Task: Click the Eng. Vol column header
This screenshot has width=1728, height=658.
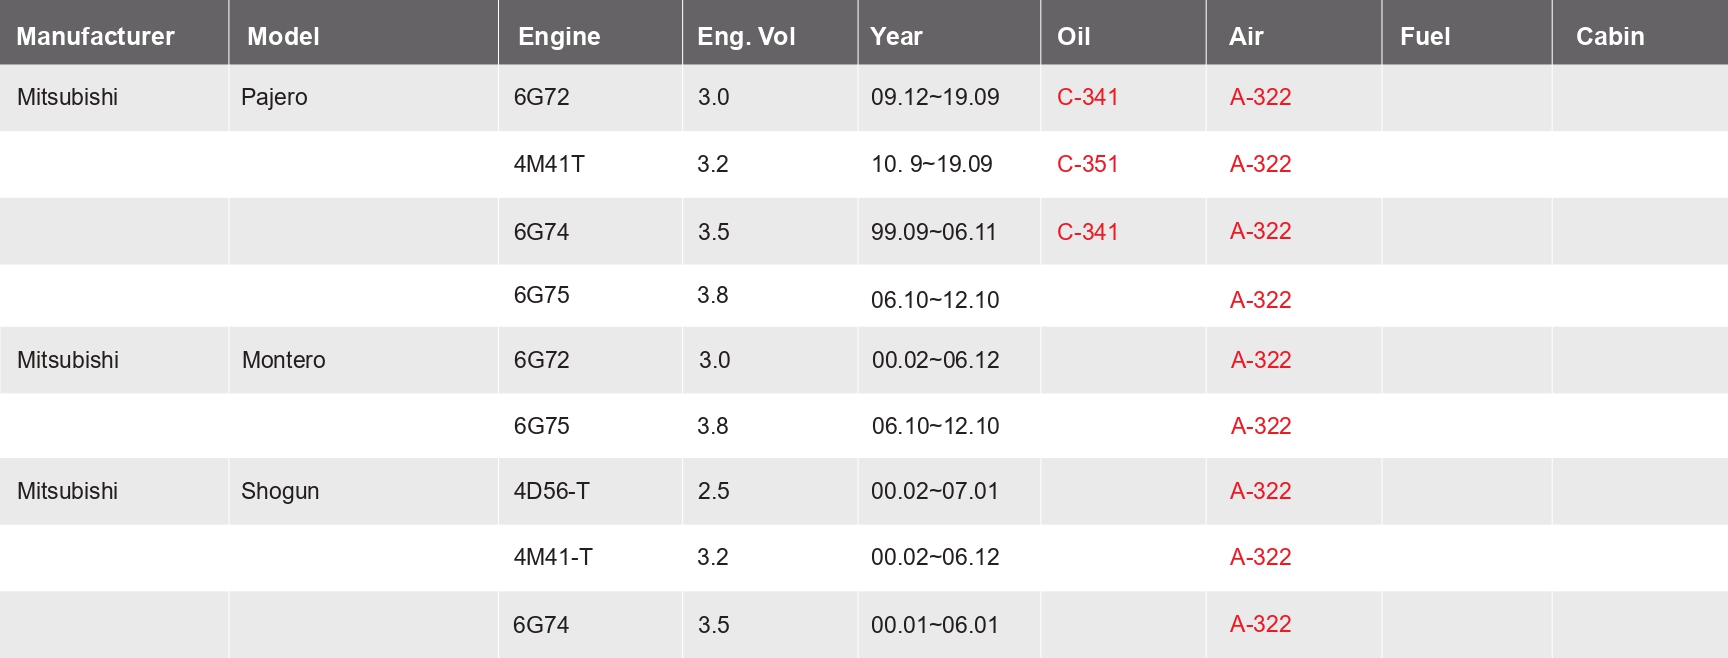Action: [746, 37]
